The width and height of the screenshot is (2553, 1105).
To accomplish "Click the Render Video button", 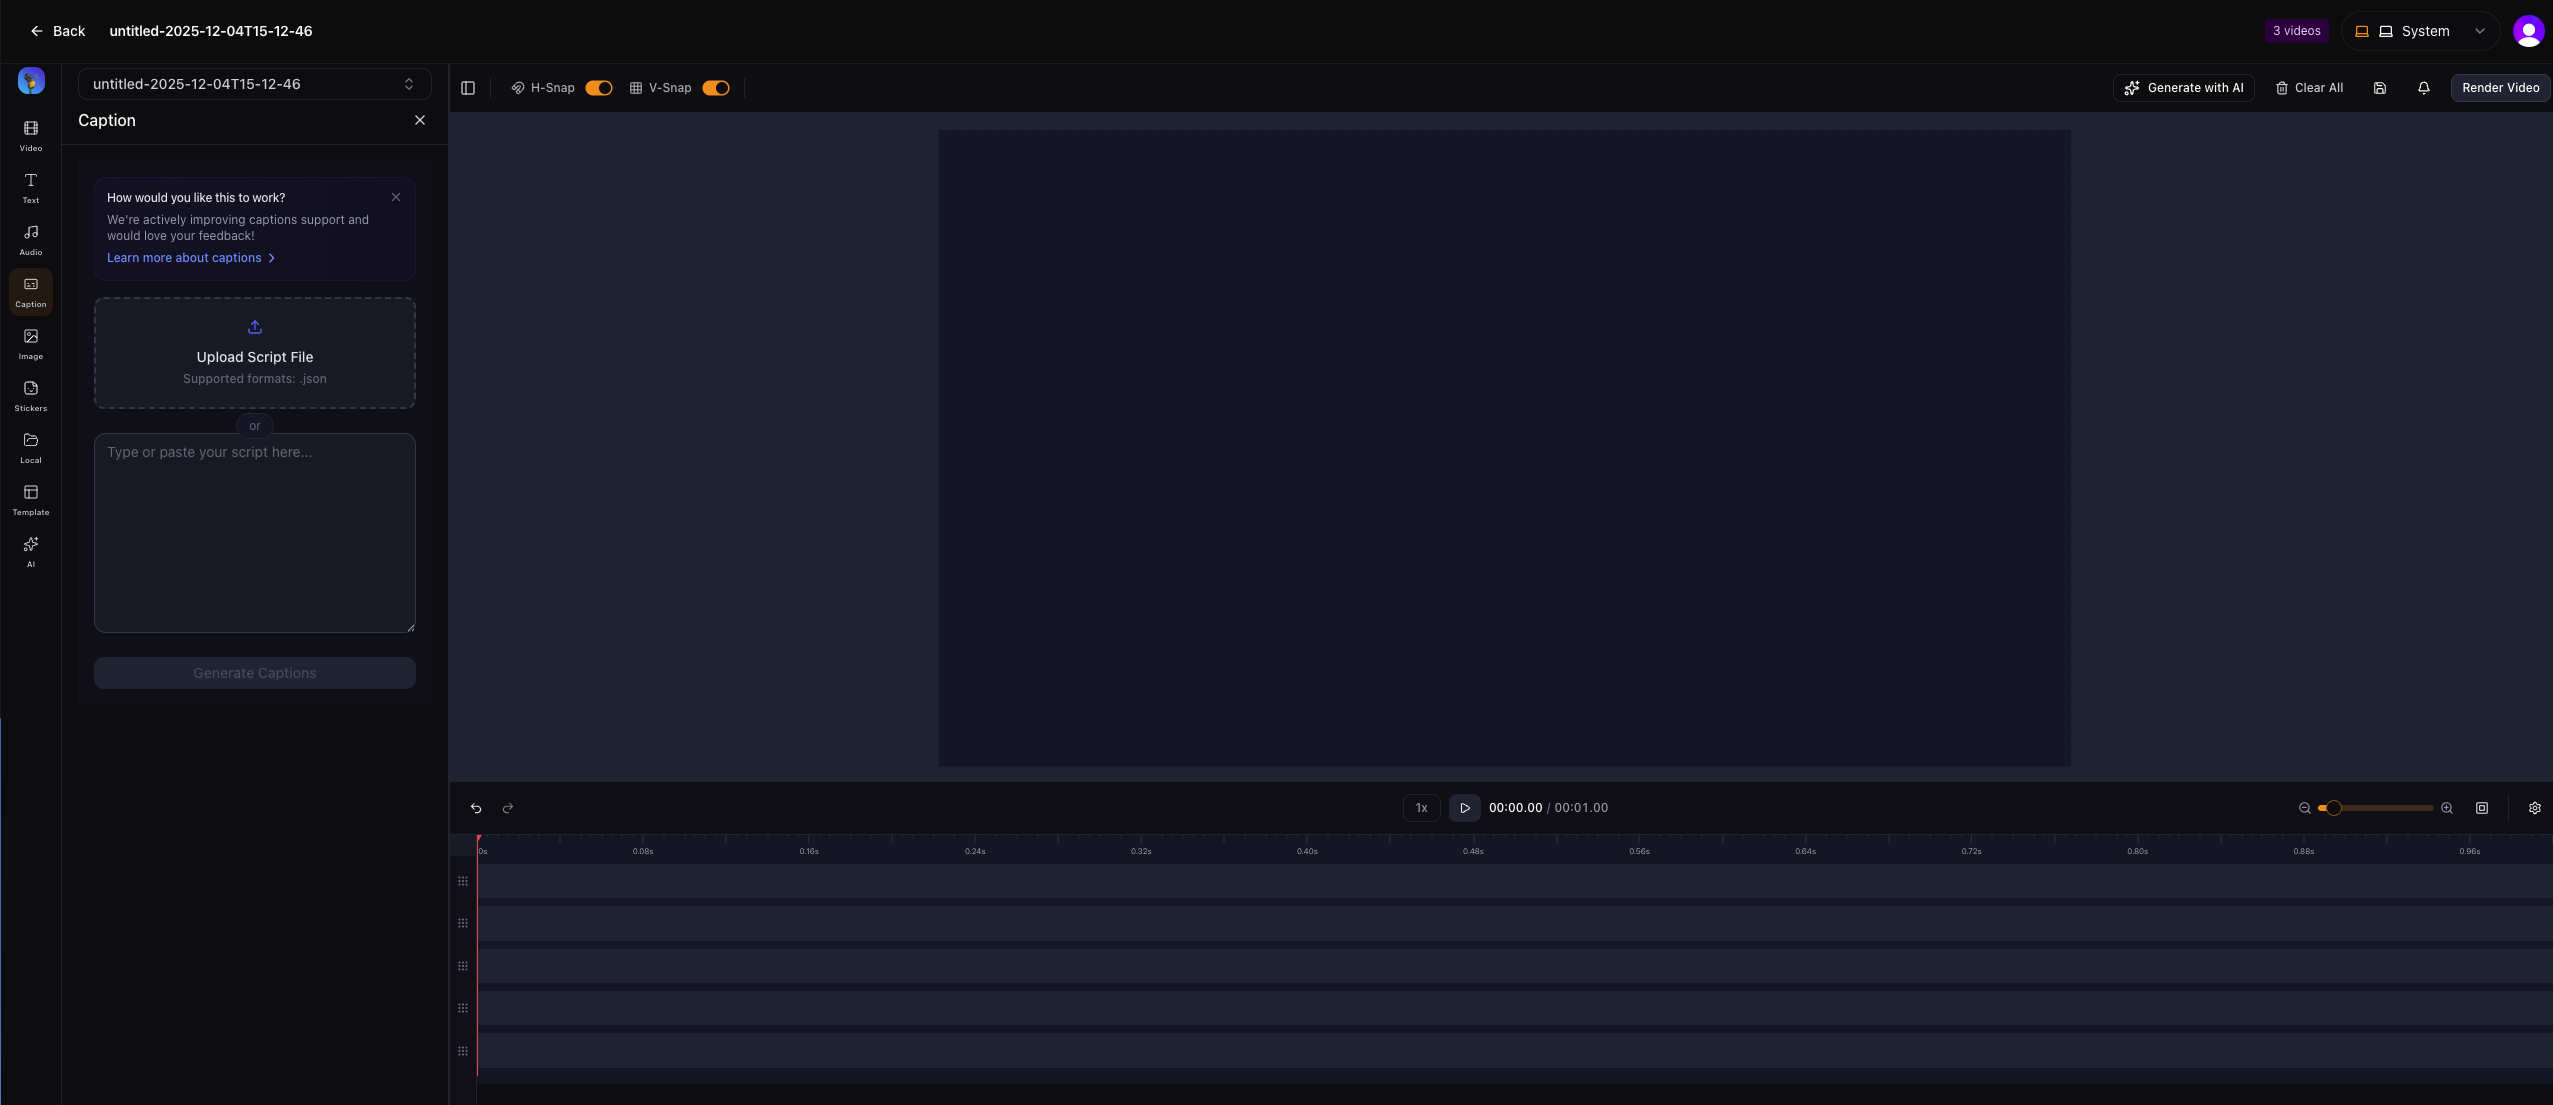I will [x=2500, y=88].
